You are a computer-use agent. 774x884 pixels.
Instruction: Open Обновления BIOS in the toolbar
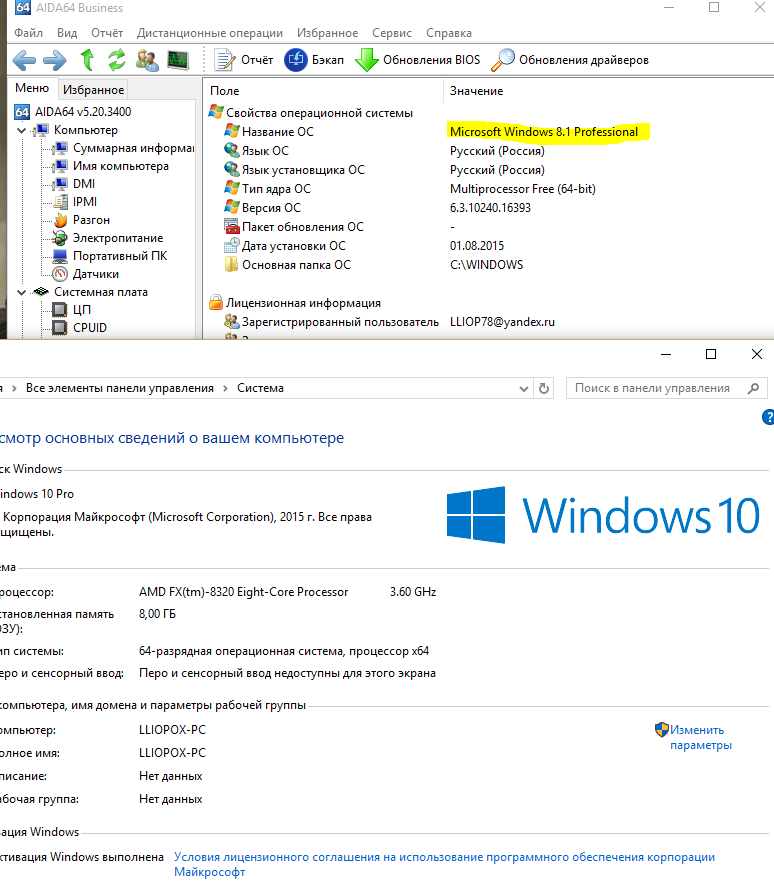[x=418, y=60]
